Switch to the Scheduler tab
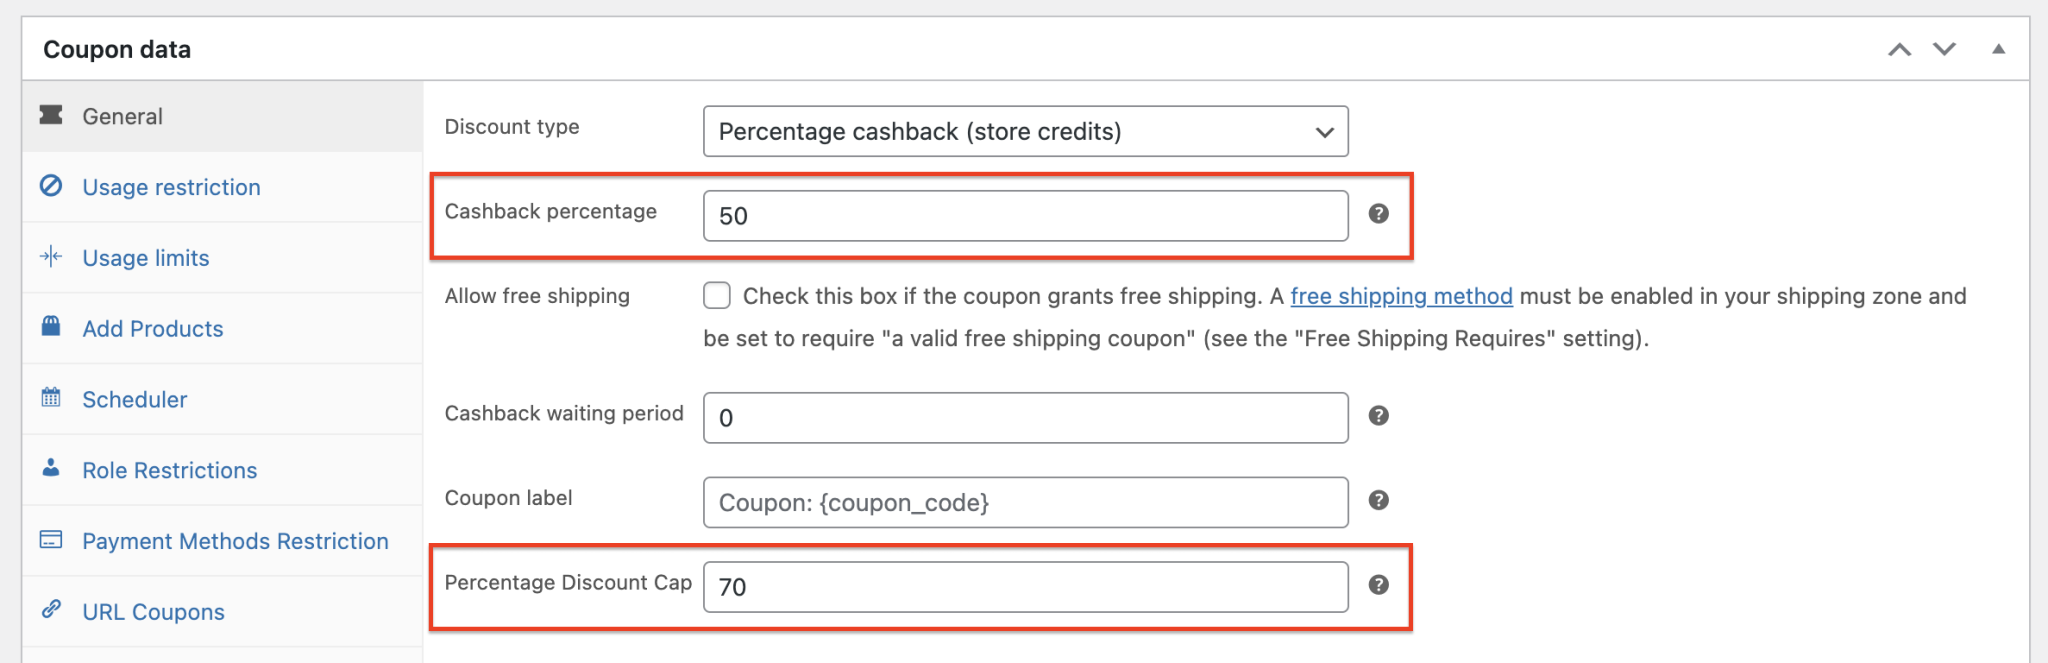 tap(134, 400)
